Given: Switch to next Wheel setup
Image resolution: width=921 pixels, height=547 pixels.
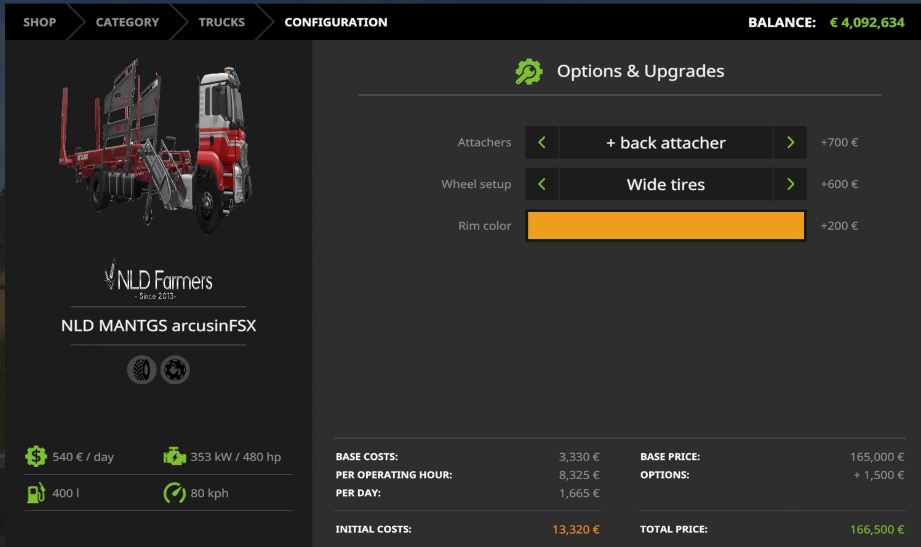Looking at the screenshot, I should 790,185.
